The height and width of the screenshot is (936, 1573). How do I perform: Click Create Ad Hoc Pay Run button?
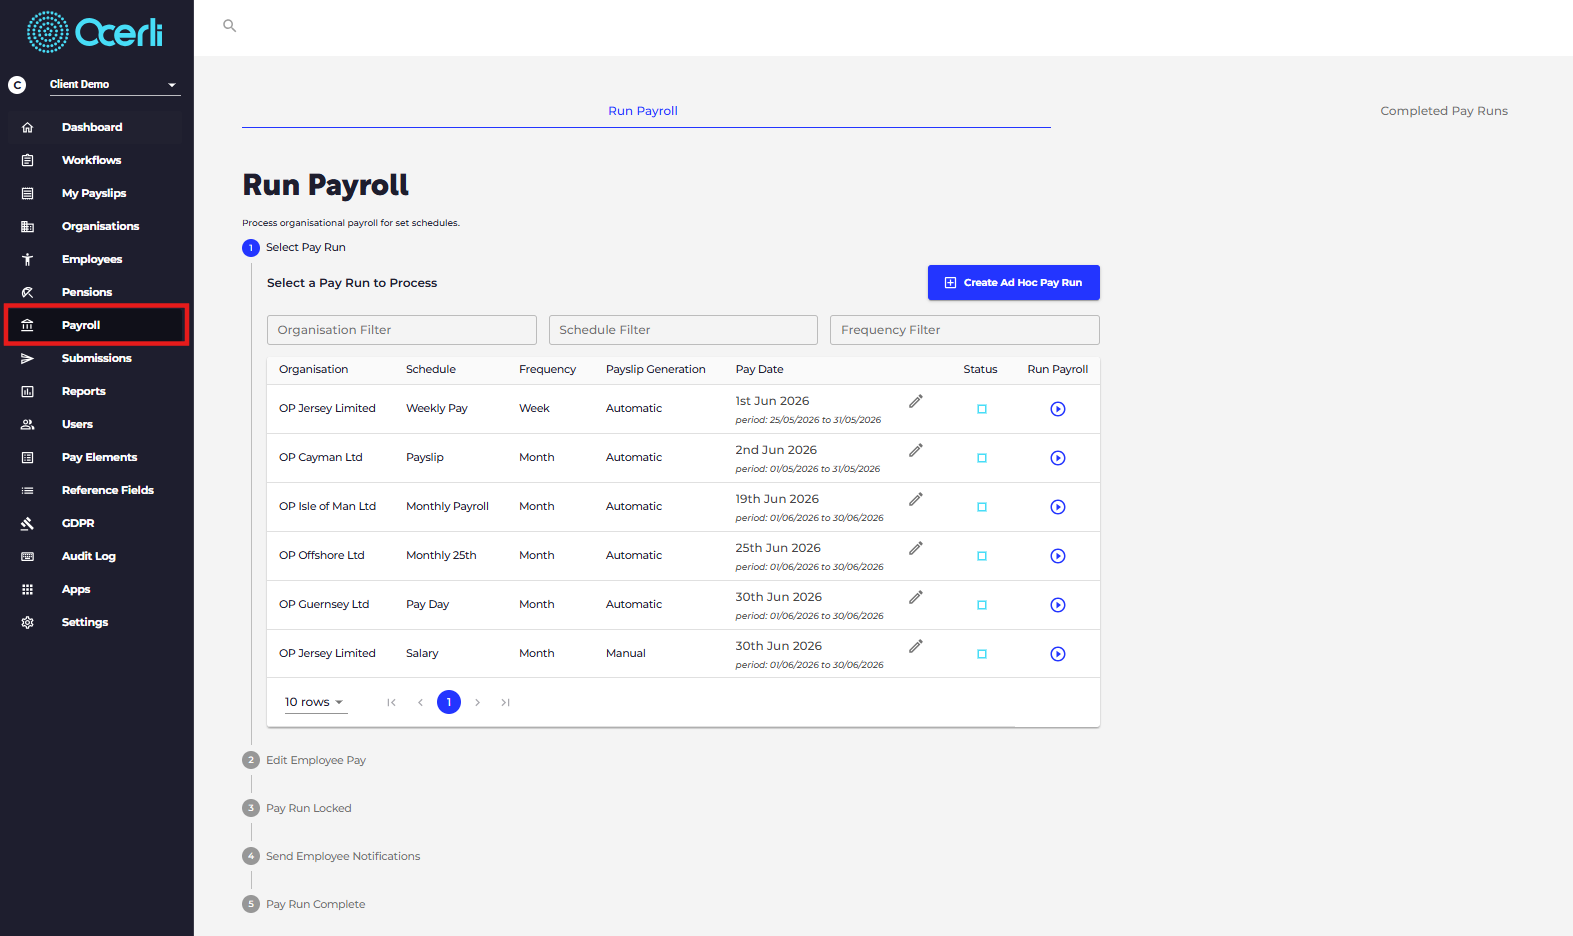click(1014, 283)
